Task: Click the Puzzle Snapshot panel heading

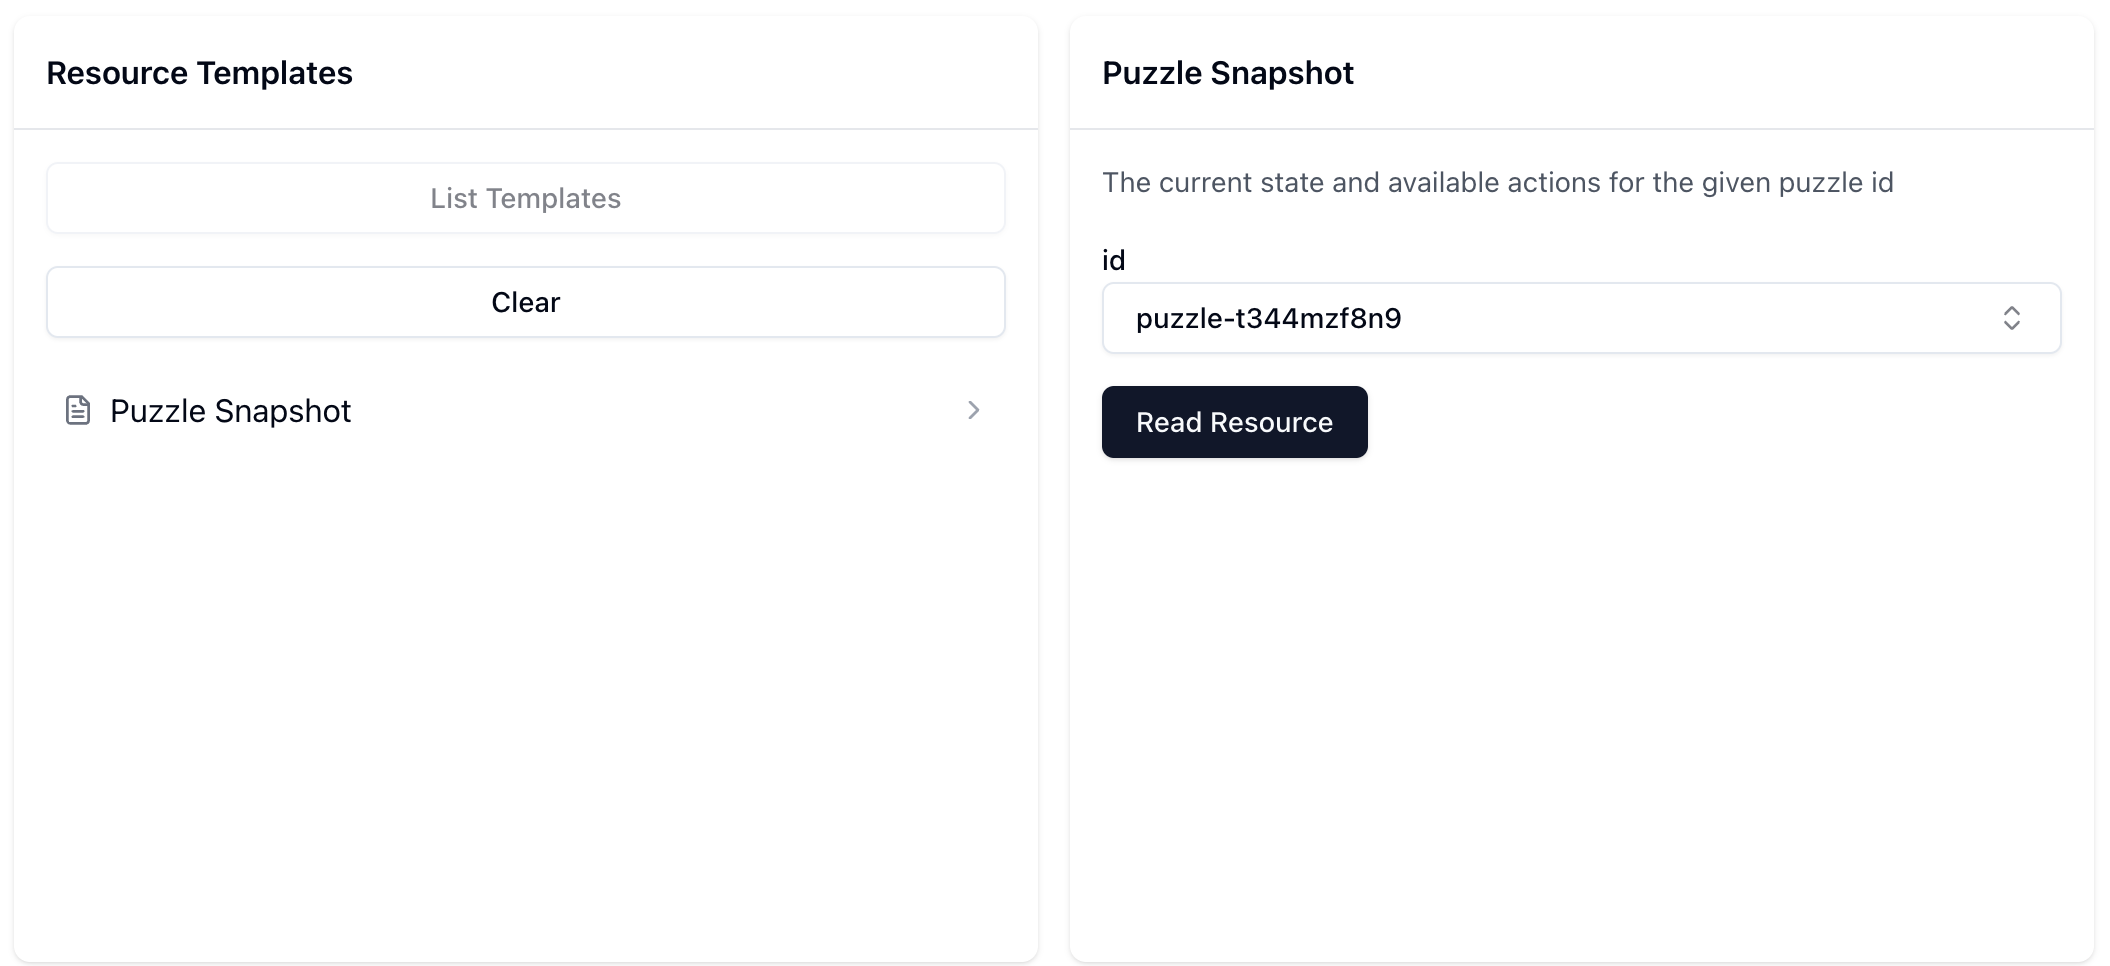Action: click(x=1227, y=72)
